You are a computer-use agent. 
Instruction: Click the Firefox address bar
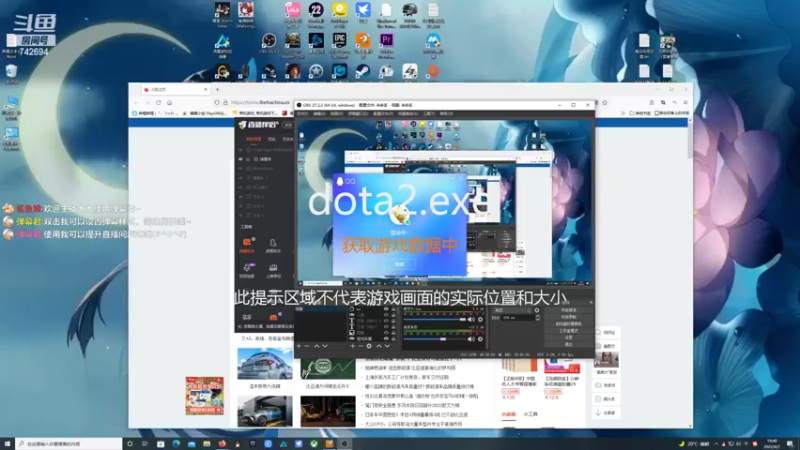point(258,103)
